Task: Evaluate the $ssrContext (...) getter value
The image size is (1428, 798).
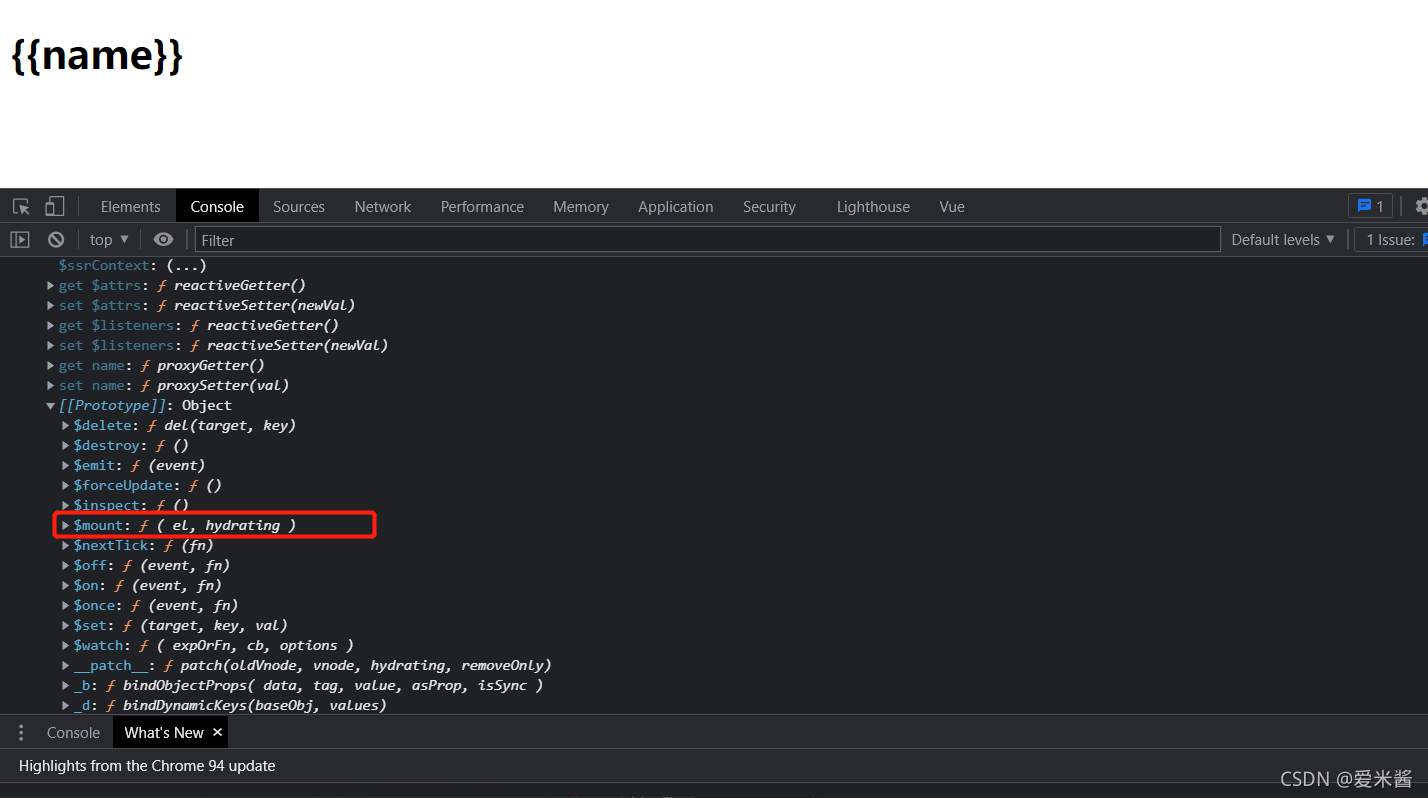Action: click(186, 266)
